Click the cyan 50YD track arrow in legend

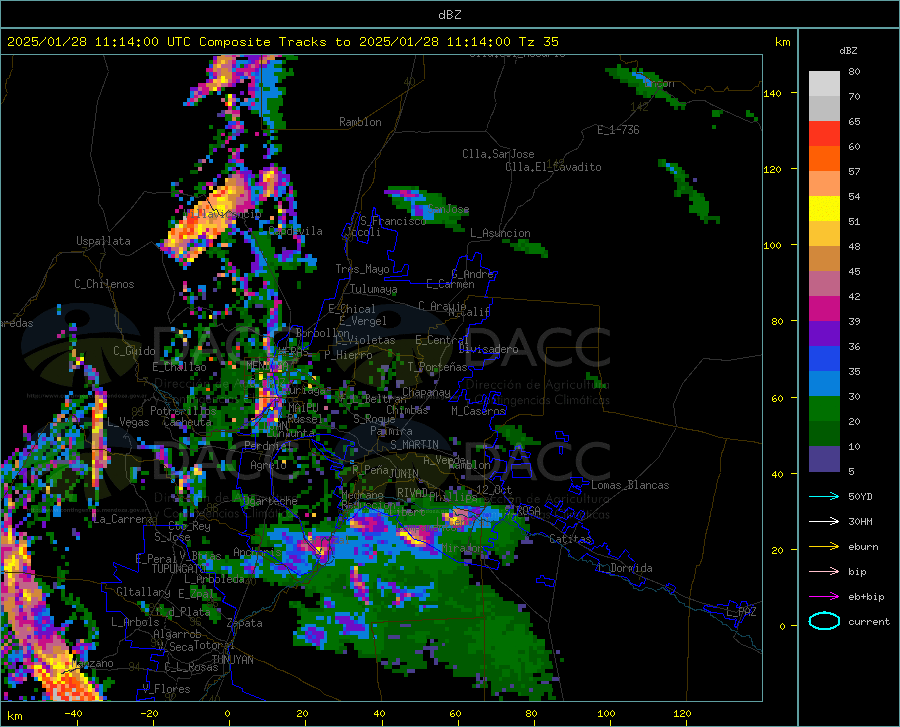(x=824, y=496)
